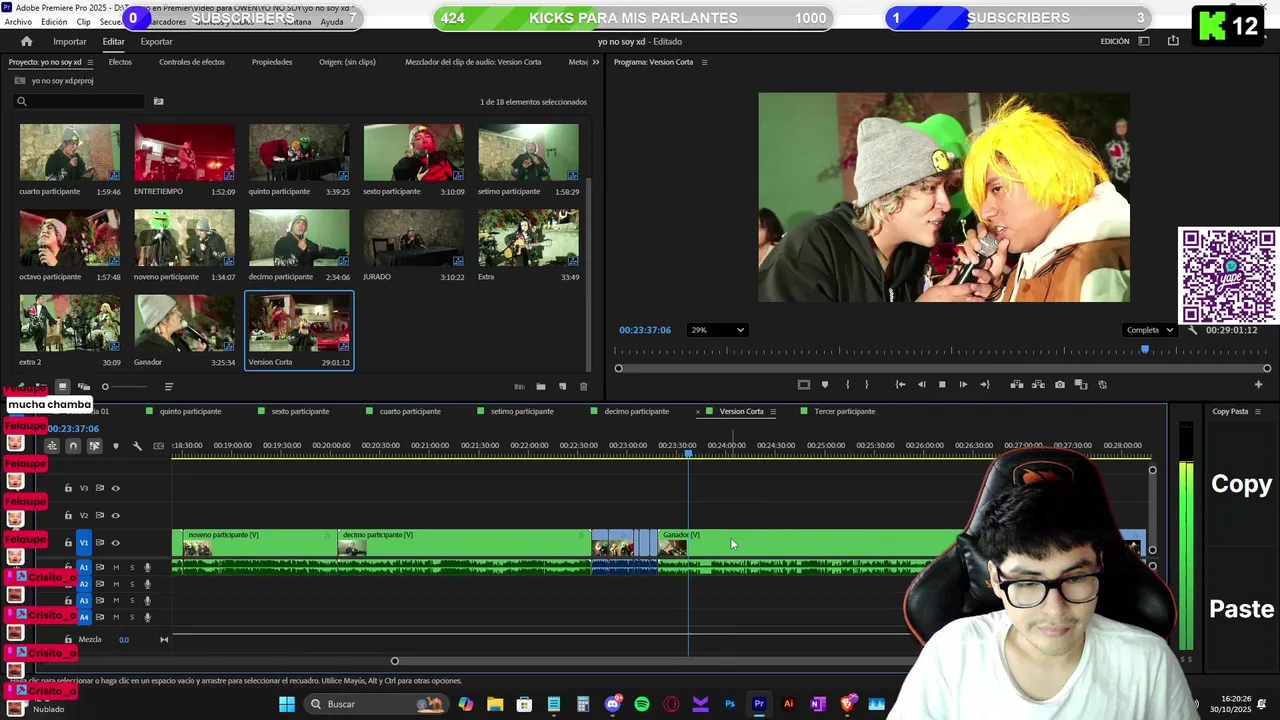Move Program monitor playhead marker
1280x720 pixels.
[1145, 350]
